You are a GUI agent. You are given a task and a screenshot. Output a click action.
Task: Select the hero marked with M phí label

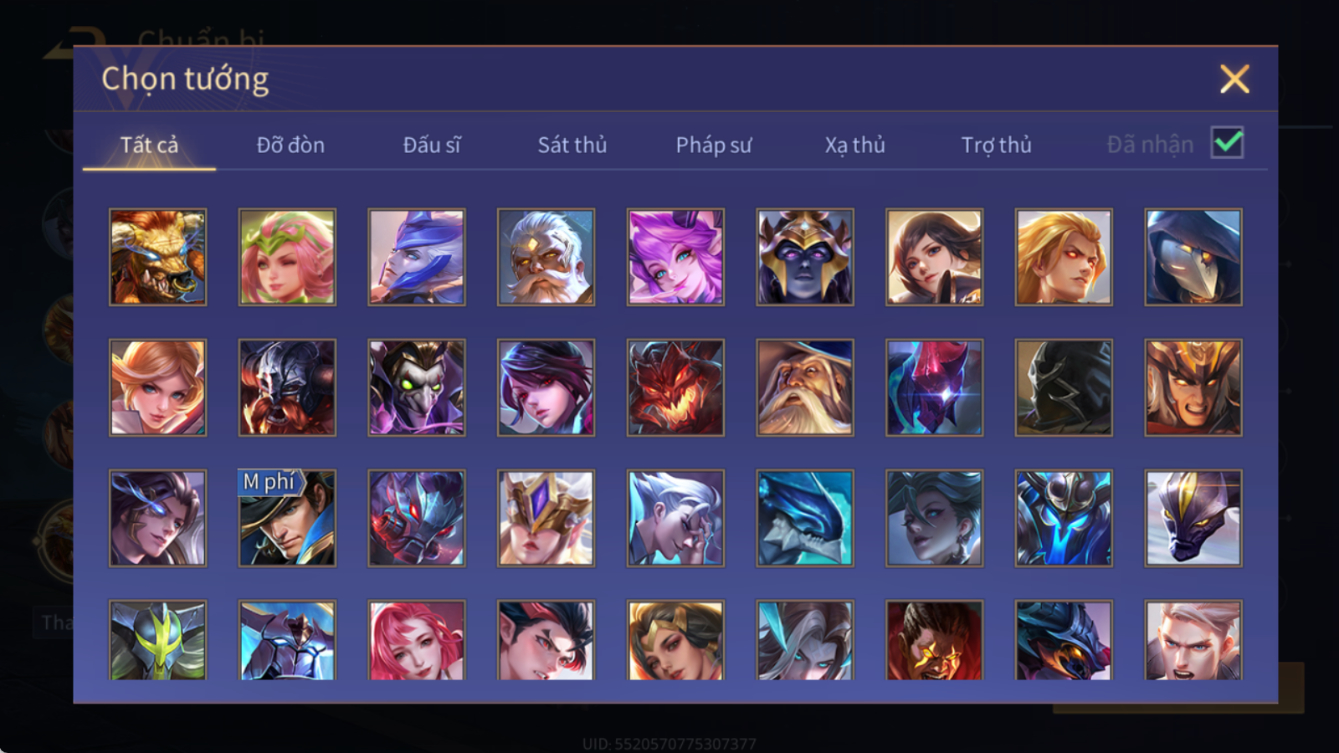287,518
